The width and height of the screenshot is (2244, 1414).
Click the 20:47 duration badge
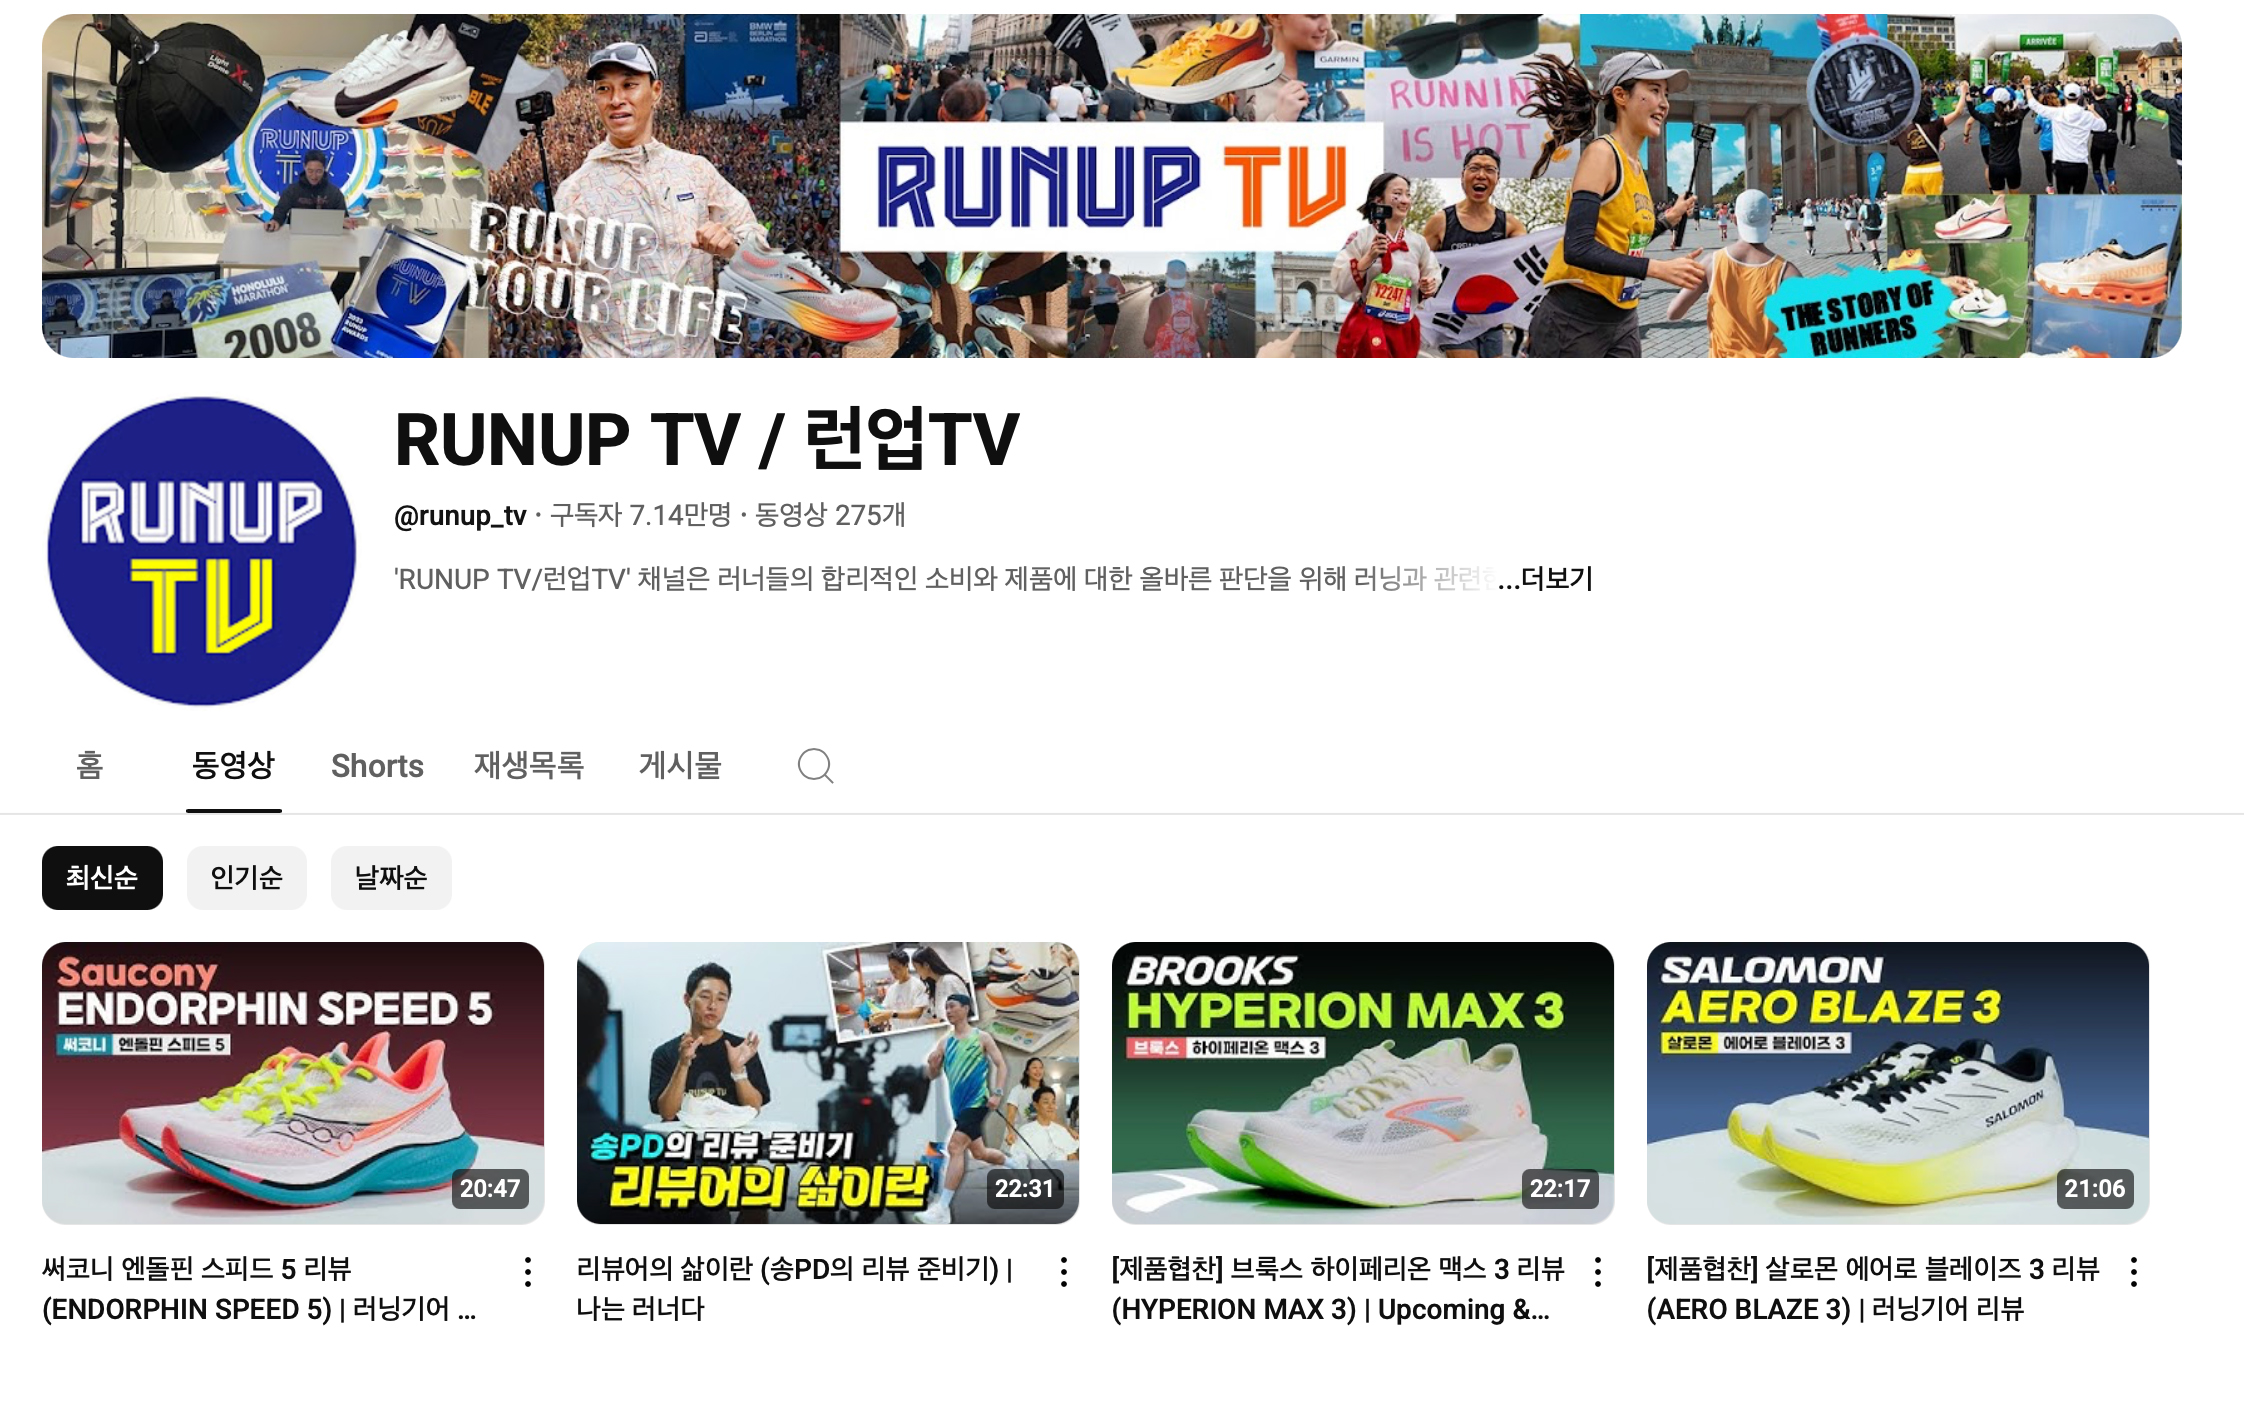490,1188
